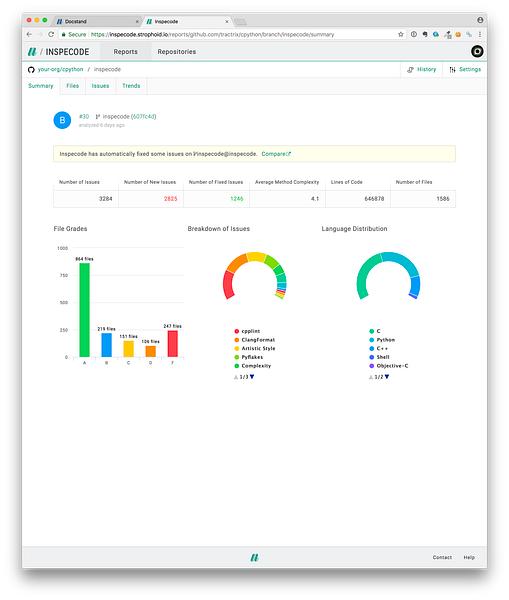509x600 pixels.
Task: Open the user avatar menu in header
Action: 477,51
